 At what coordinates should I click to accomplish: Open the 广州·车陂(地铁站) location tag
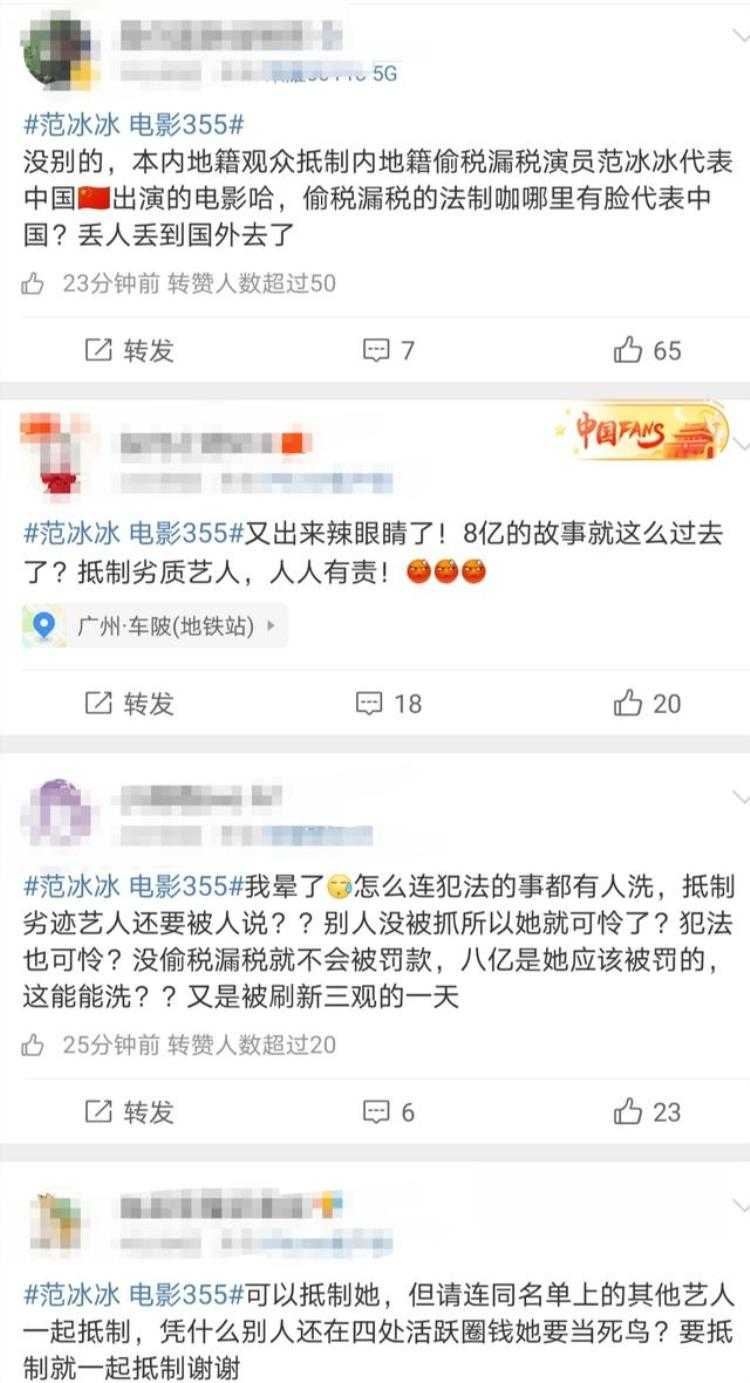155,627
